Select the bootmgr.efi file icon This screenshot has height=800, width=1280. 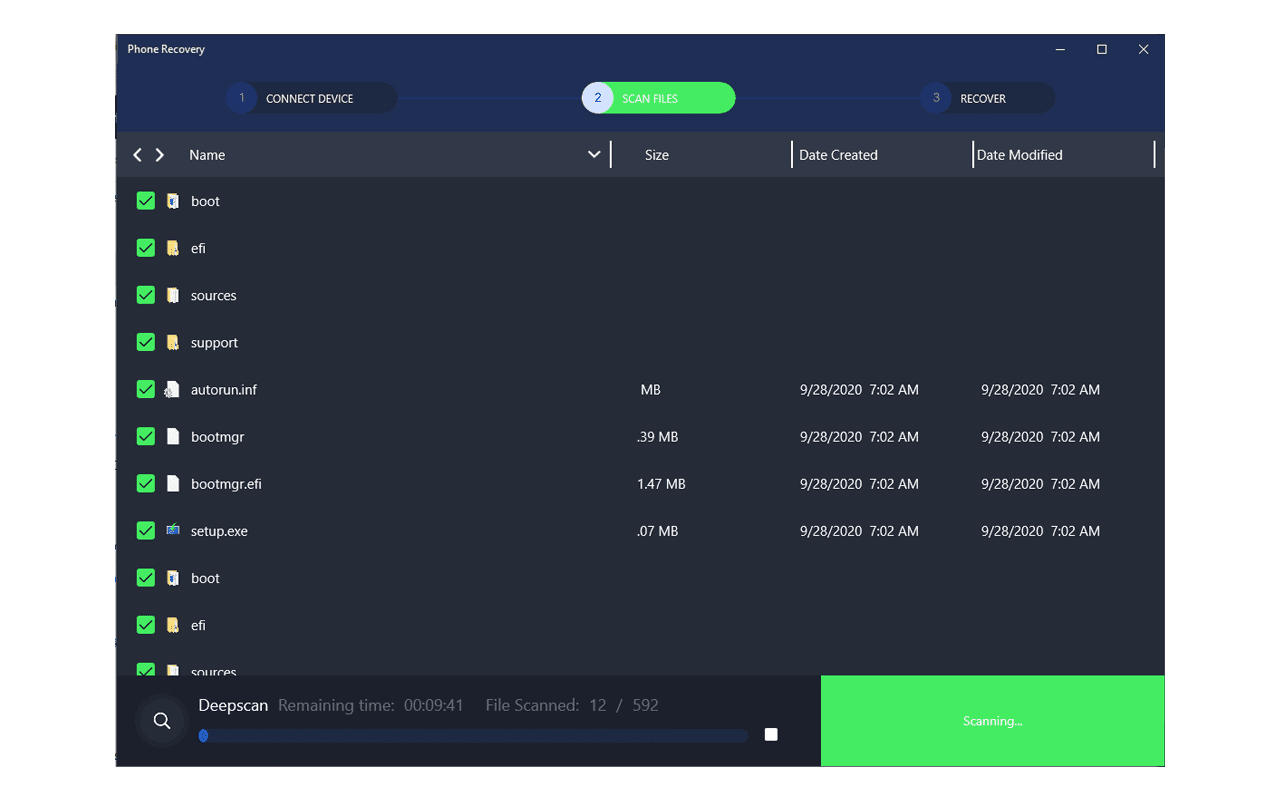coord(171,483)
